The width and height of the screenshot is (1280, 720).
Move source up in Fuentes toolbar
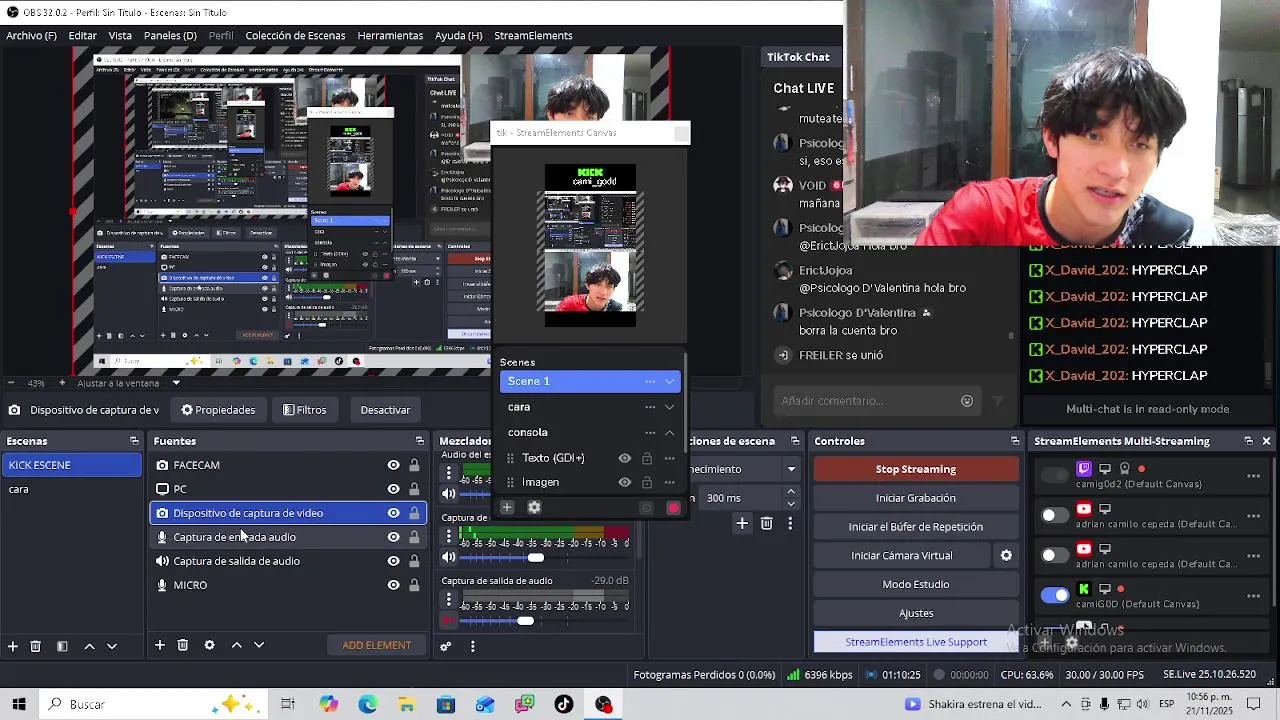click(236, 645)
